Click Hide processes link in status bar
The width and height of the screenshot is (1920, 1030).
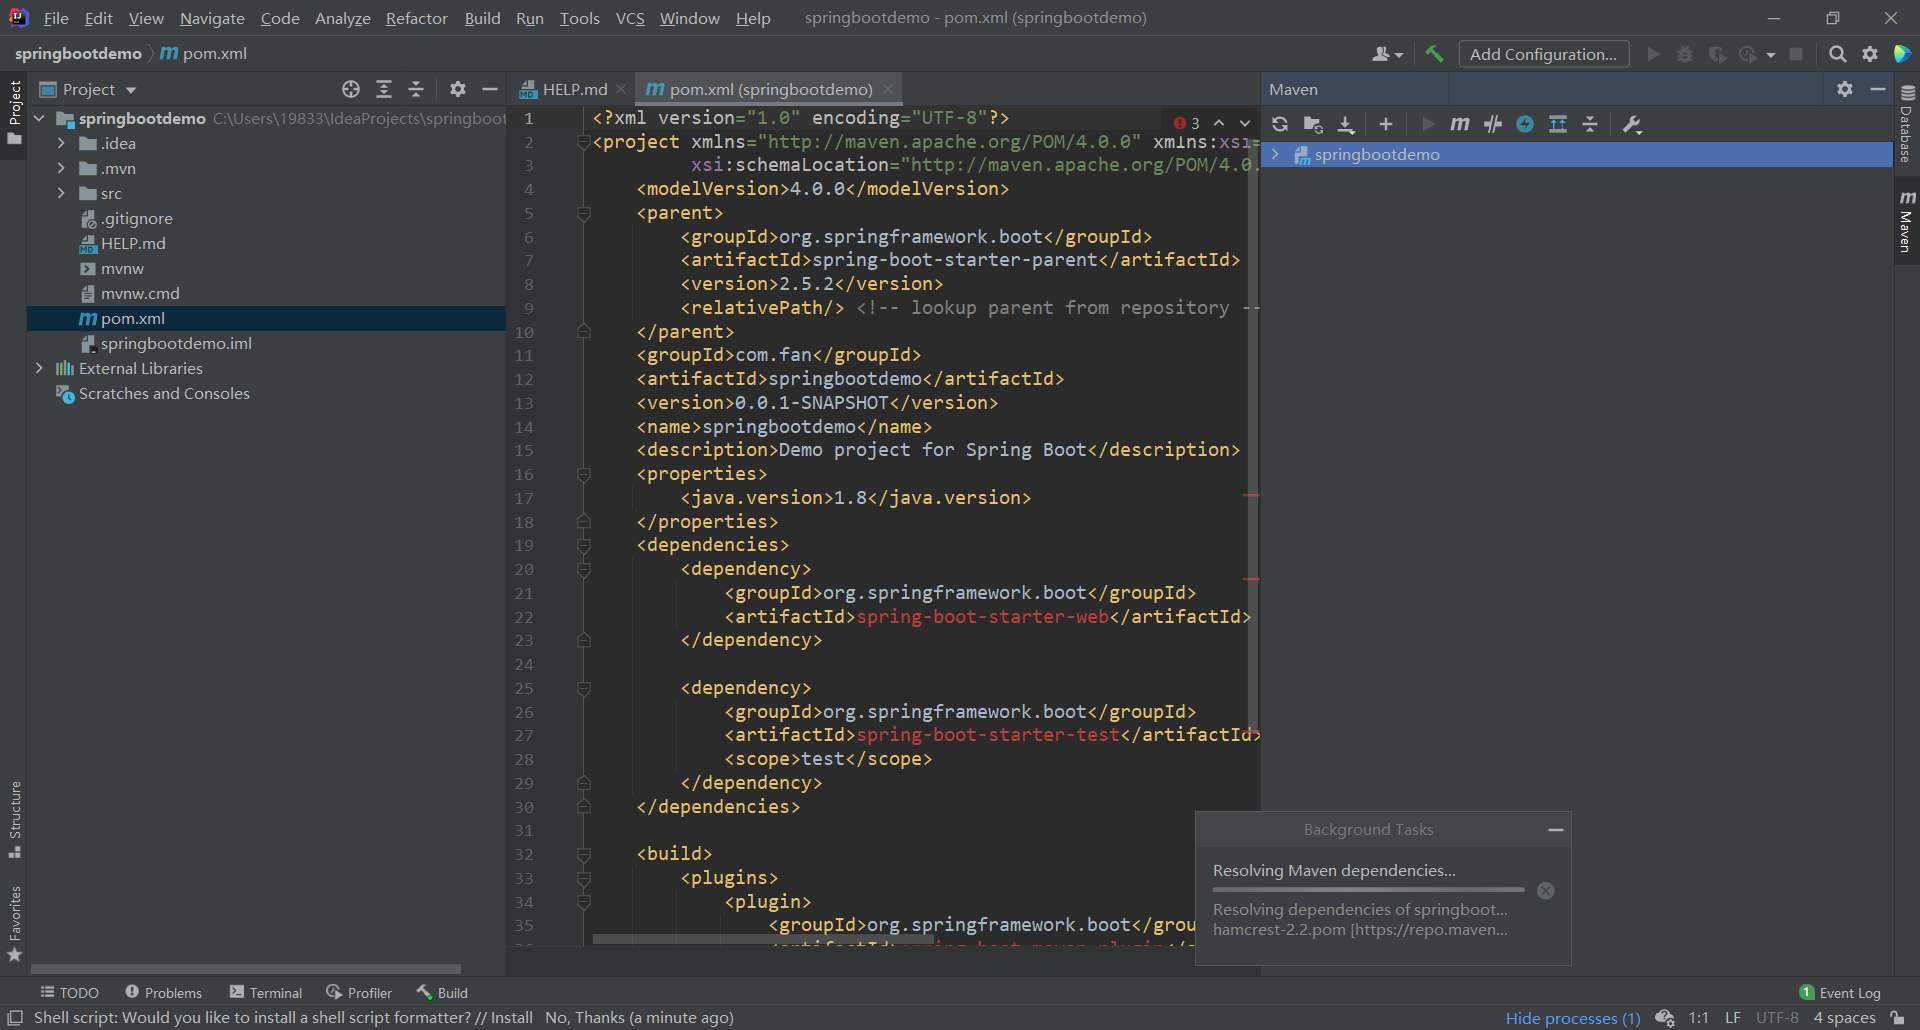coord(1572,1017)
